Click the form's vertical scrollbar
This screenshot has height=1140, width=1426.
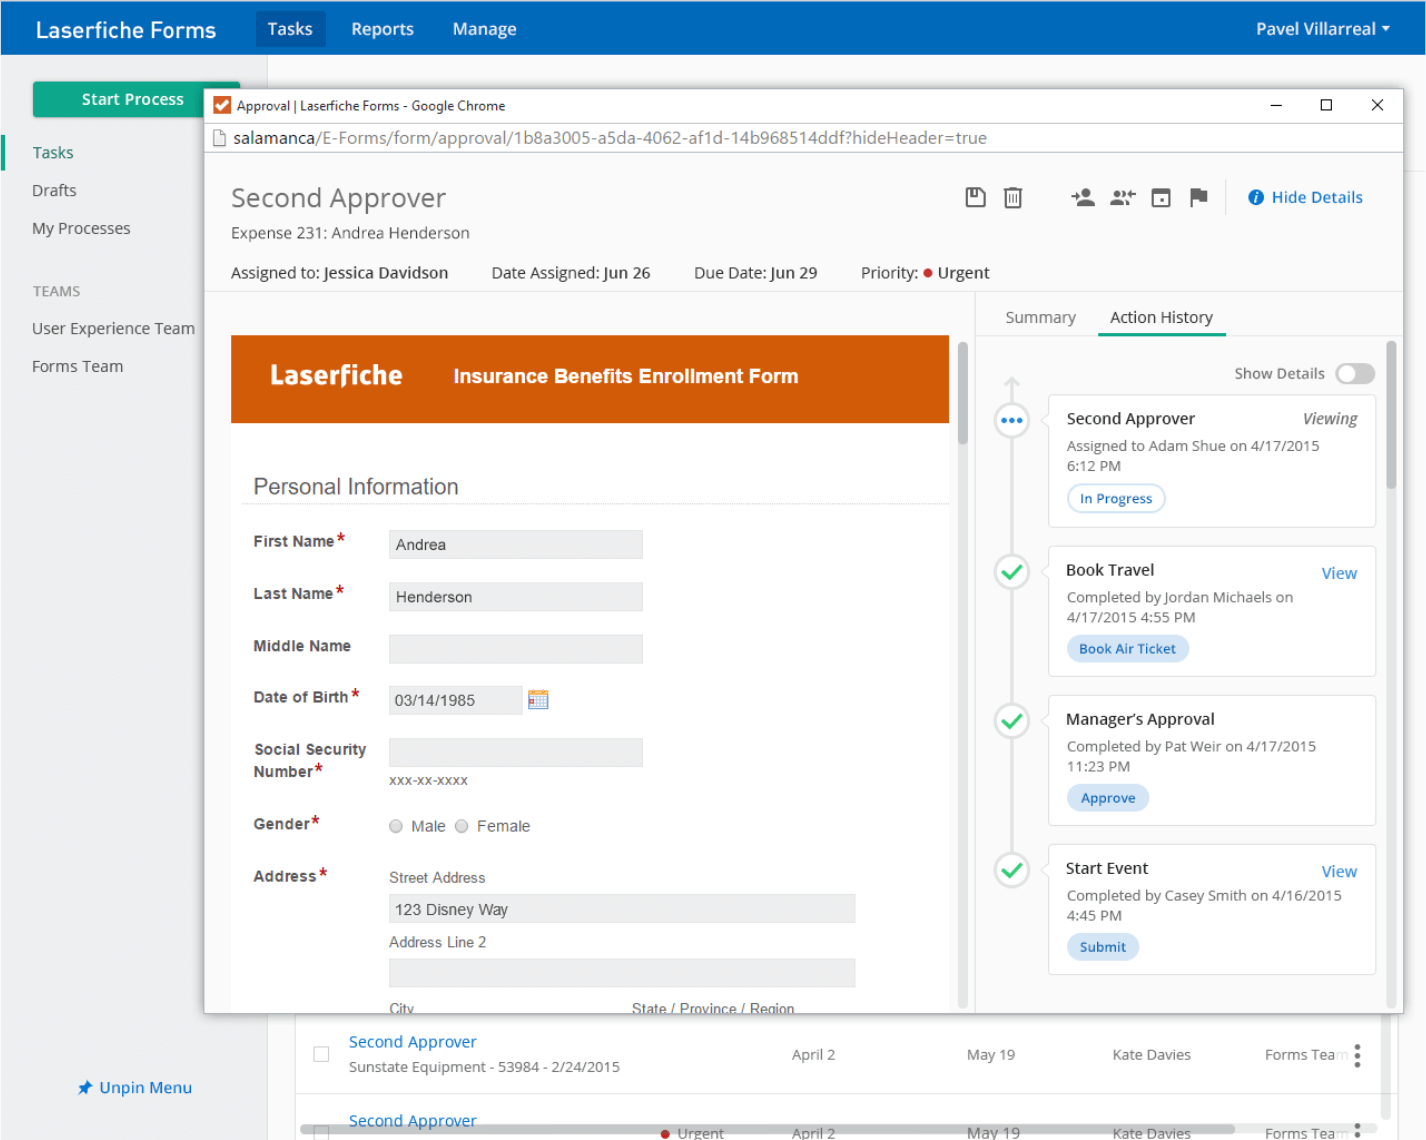coord(963,393)
